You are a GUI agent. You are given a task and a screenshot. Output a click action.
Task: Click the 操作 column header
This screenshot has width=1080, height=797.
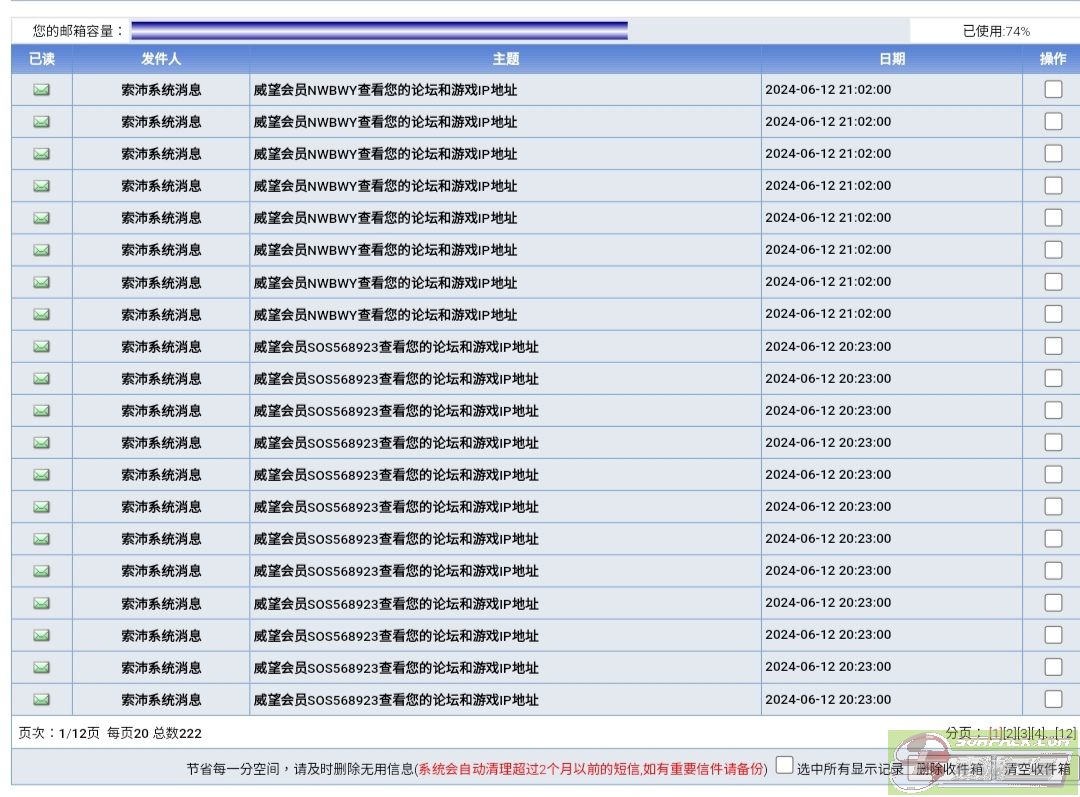(x=1052, y=59)
